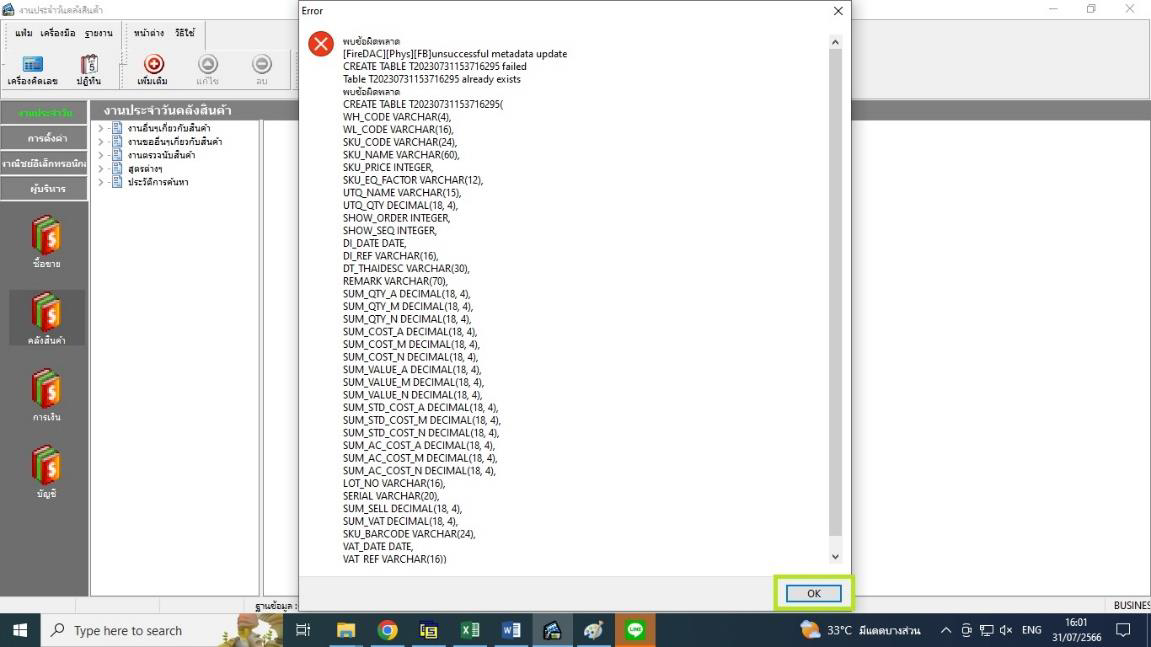Screen dimensions: 1151x647
Task: Open the calculator (เครื่องคิดเลข) tool
Action: (x=32, y=66)
